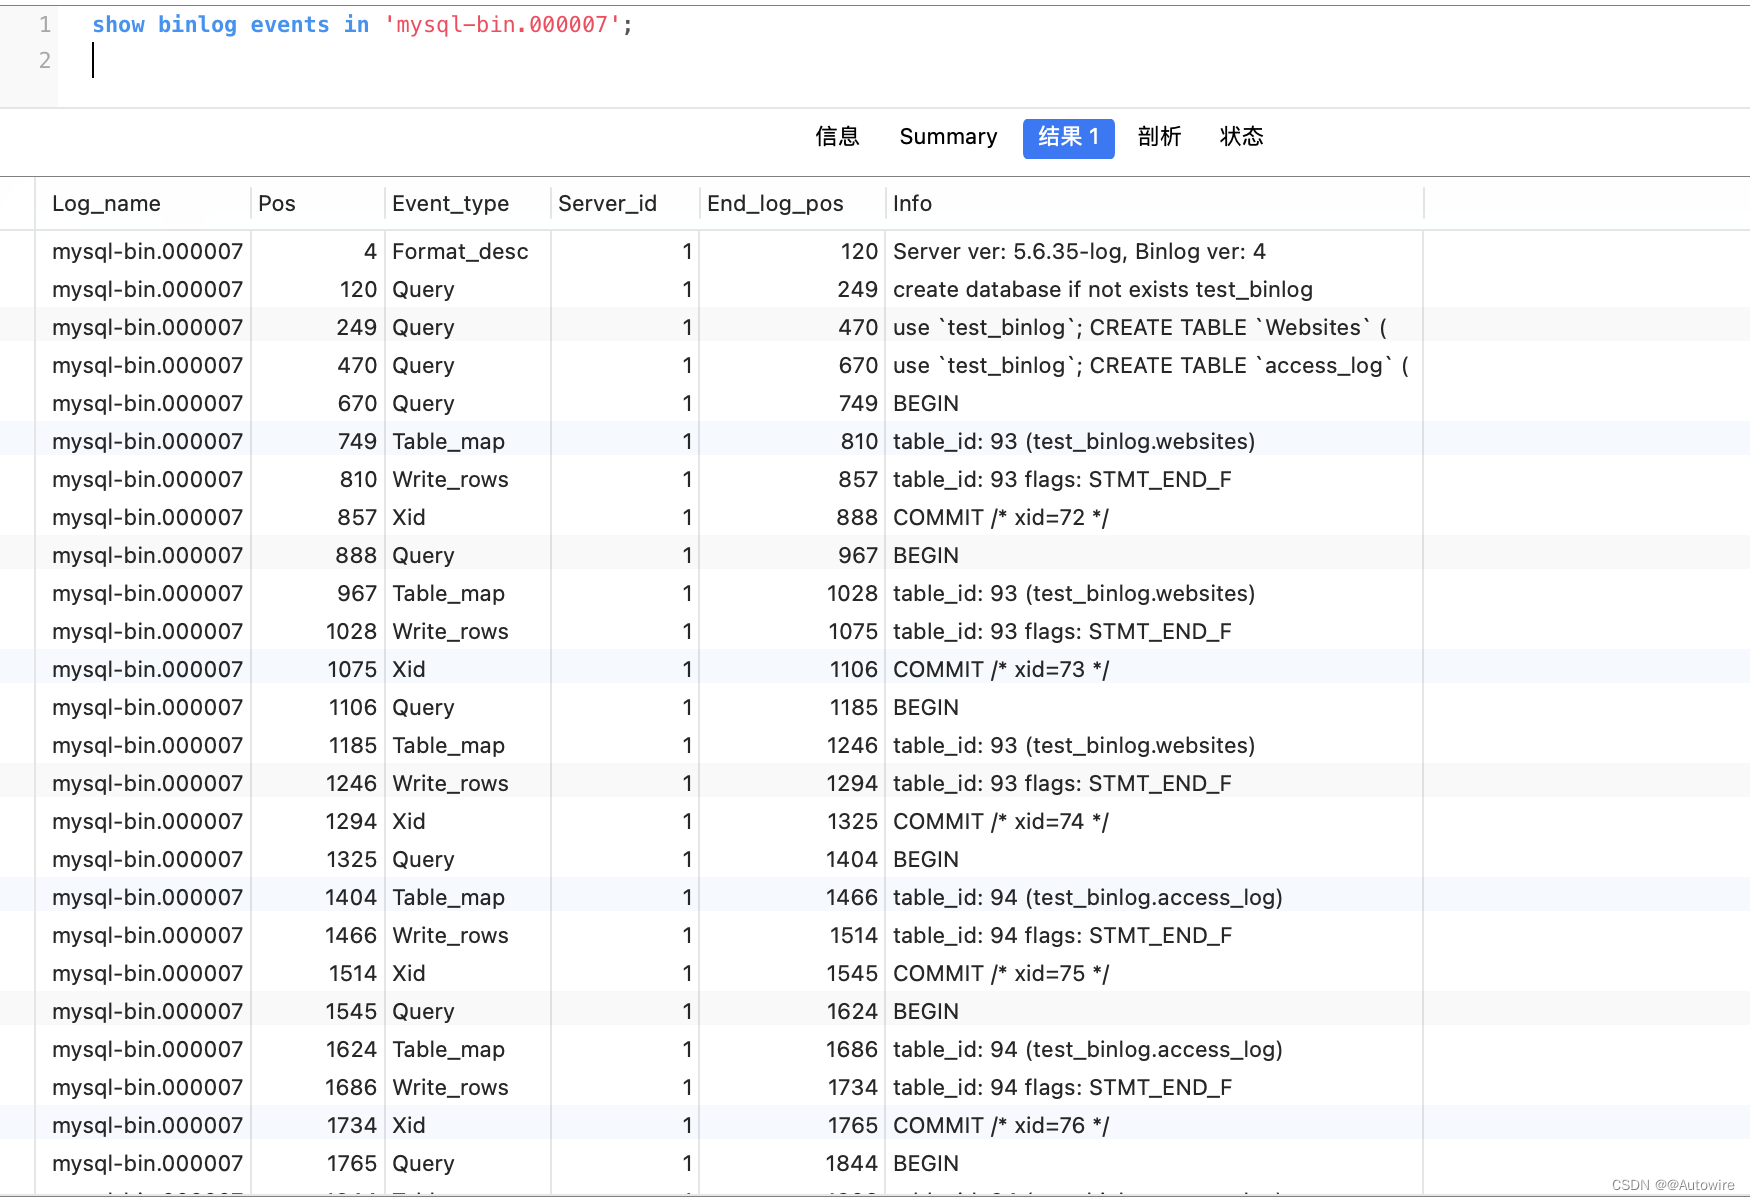
Task: Select 'COMMIT /* xid=76 */' cell
Action: [x=1154, y=1126]
